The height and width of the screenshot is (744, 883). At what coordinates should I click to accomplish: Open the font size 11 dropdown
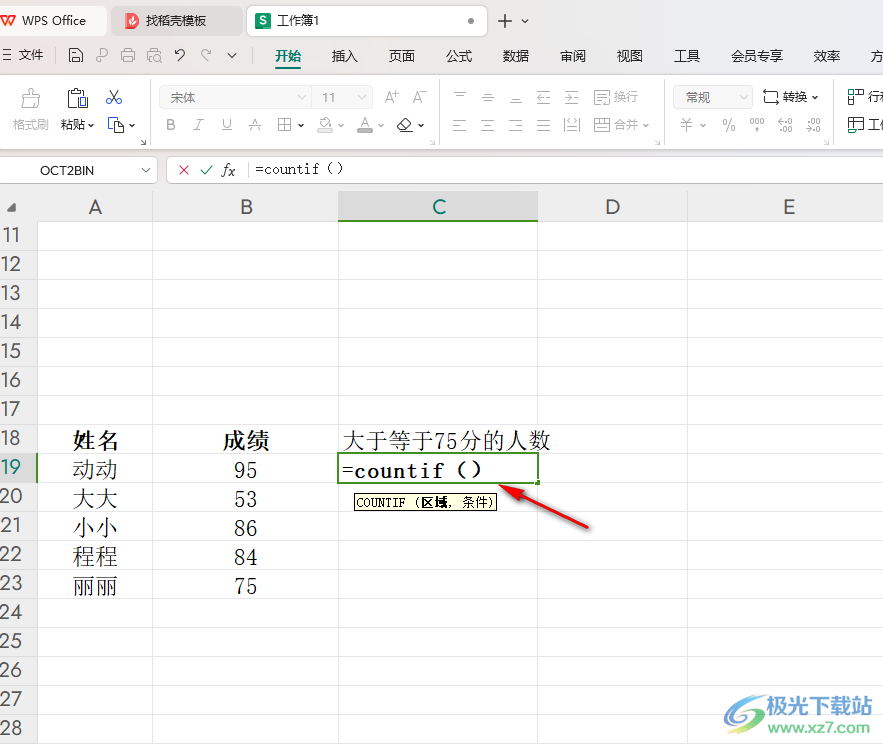coord(362,97)
